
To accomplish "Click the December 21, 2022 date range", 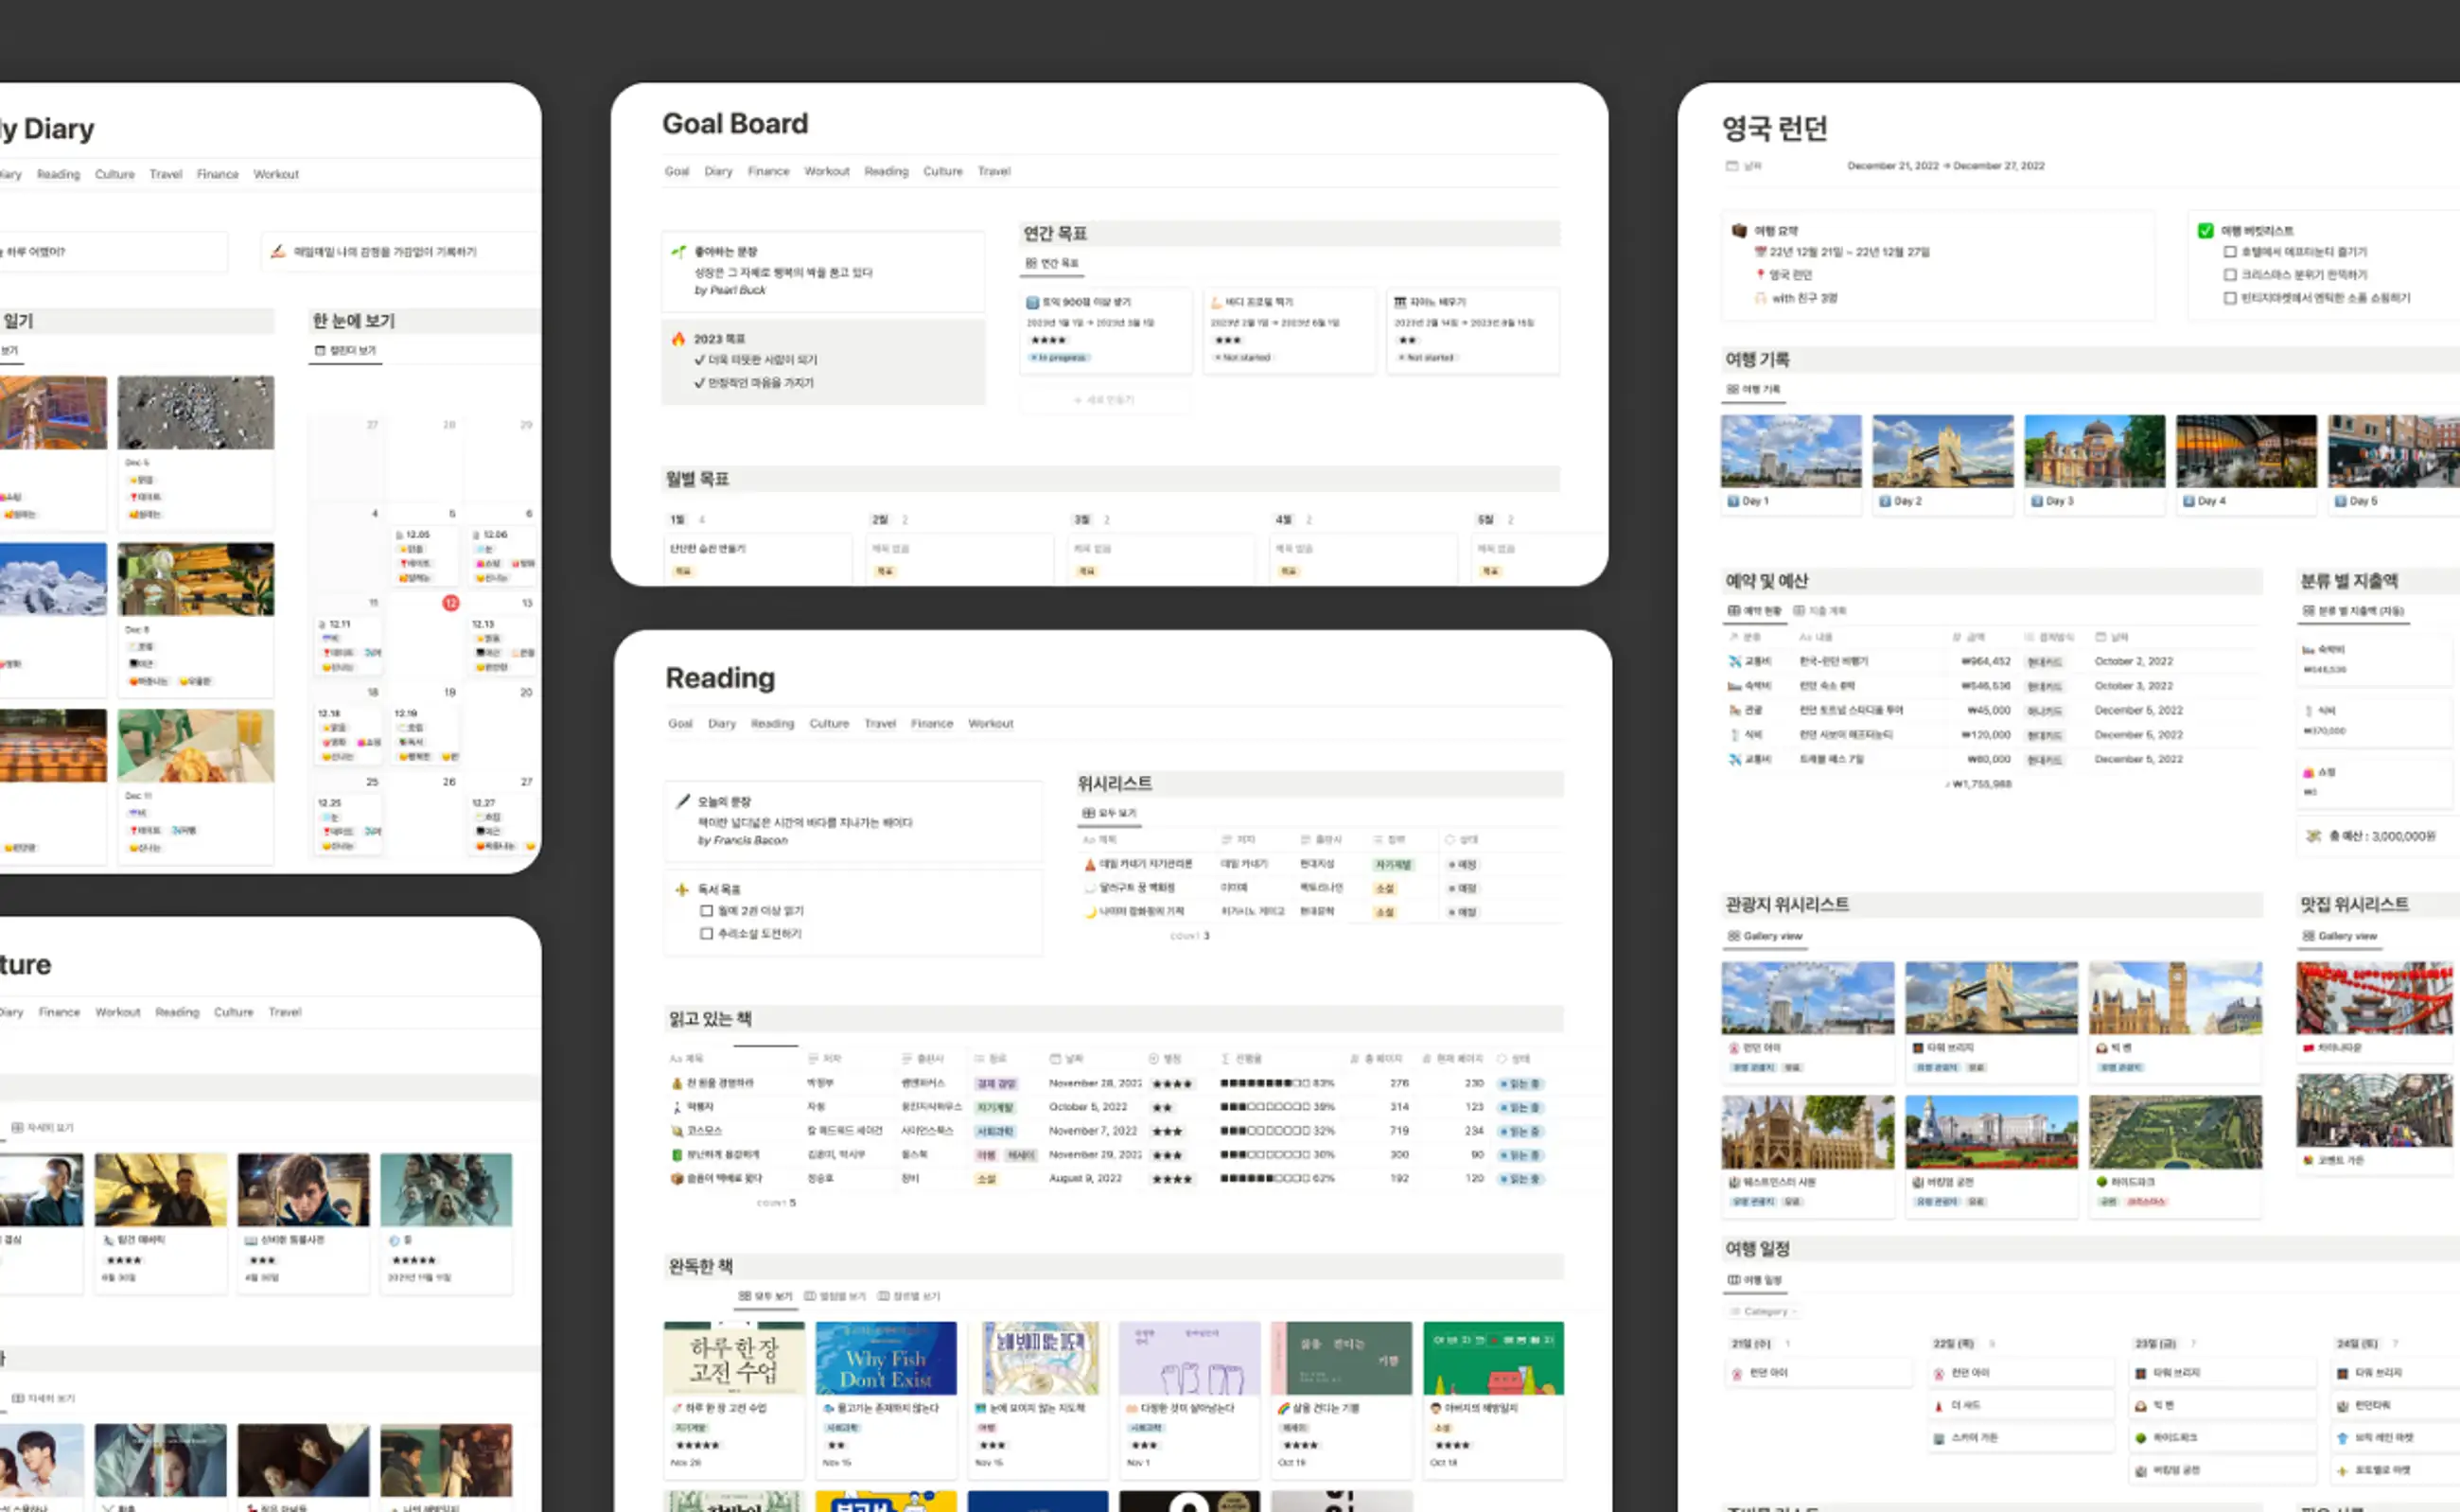I will click(x=1945, y=166).
